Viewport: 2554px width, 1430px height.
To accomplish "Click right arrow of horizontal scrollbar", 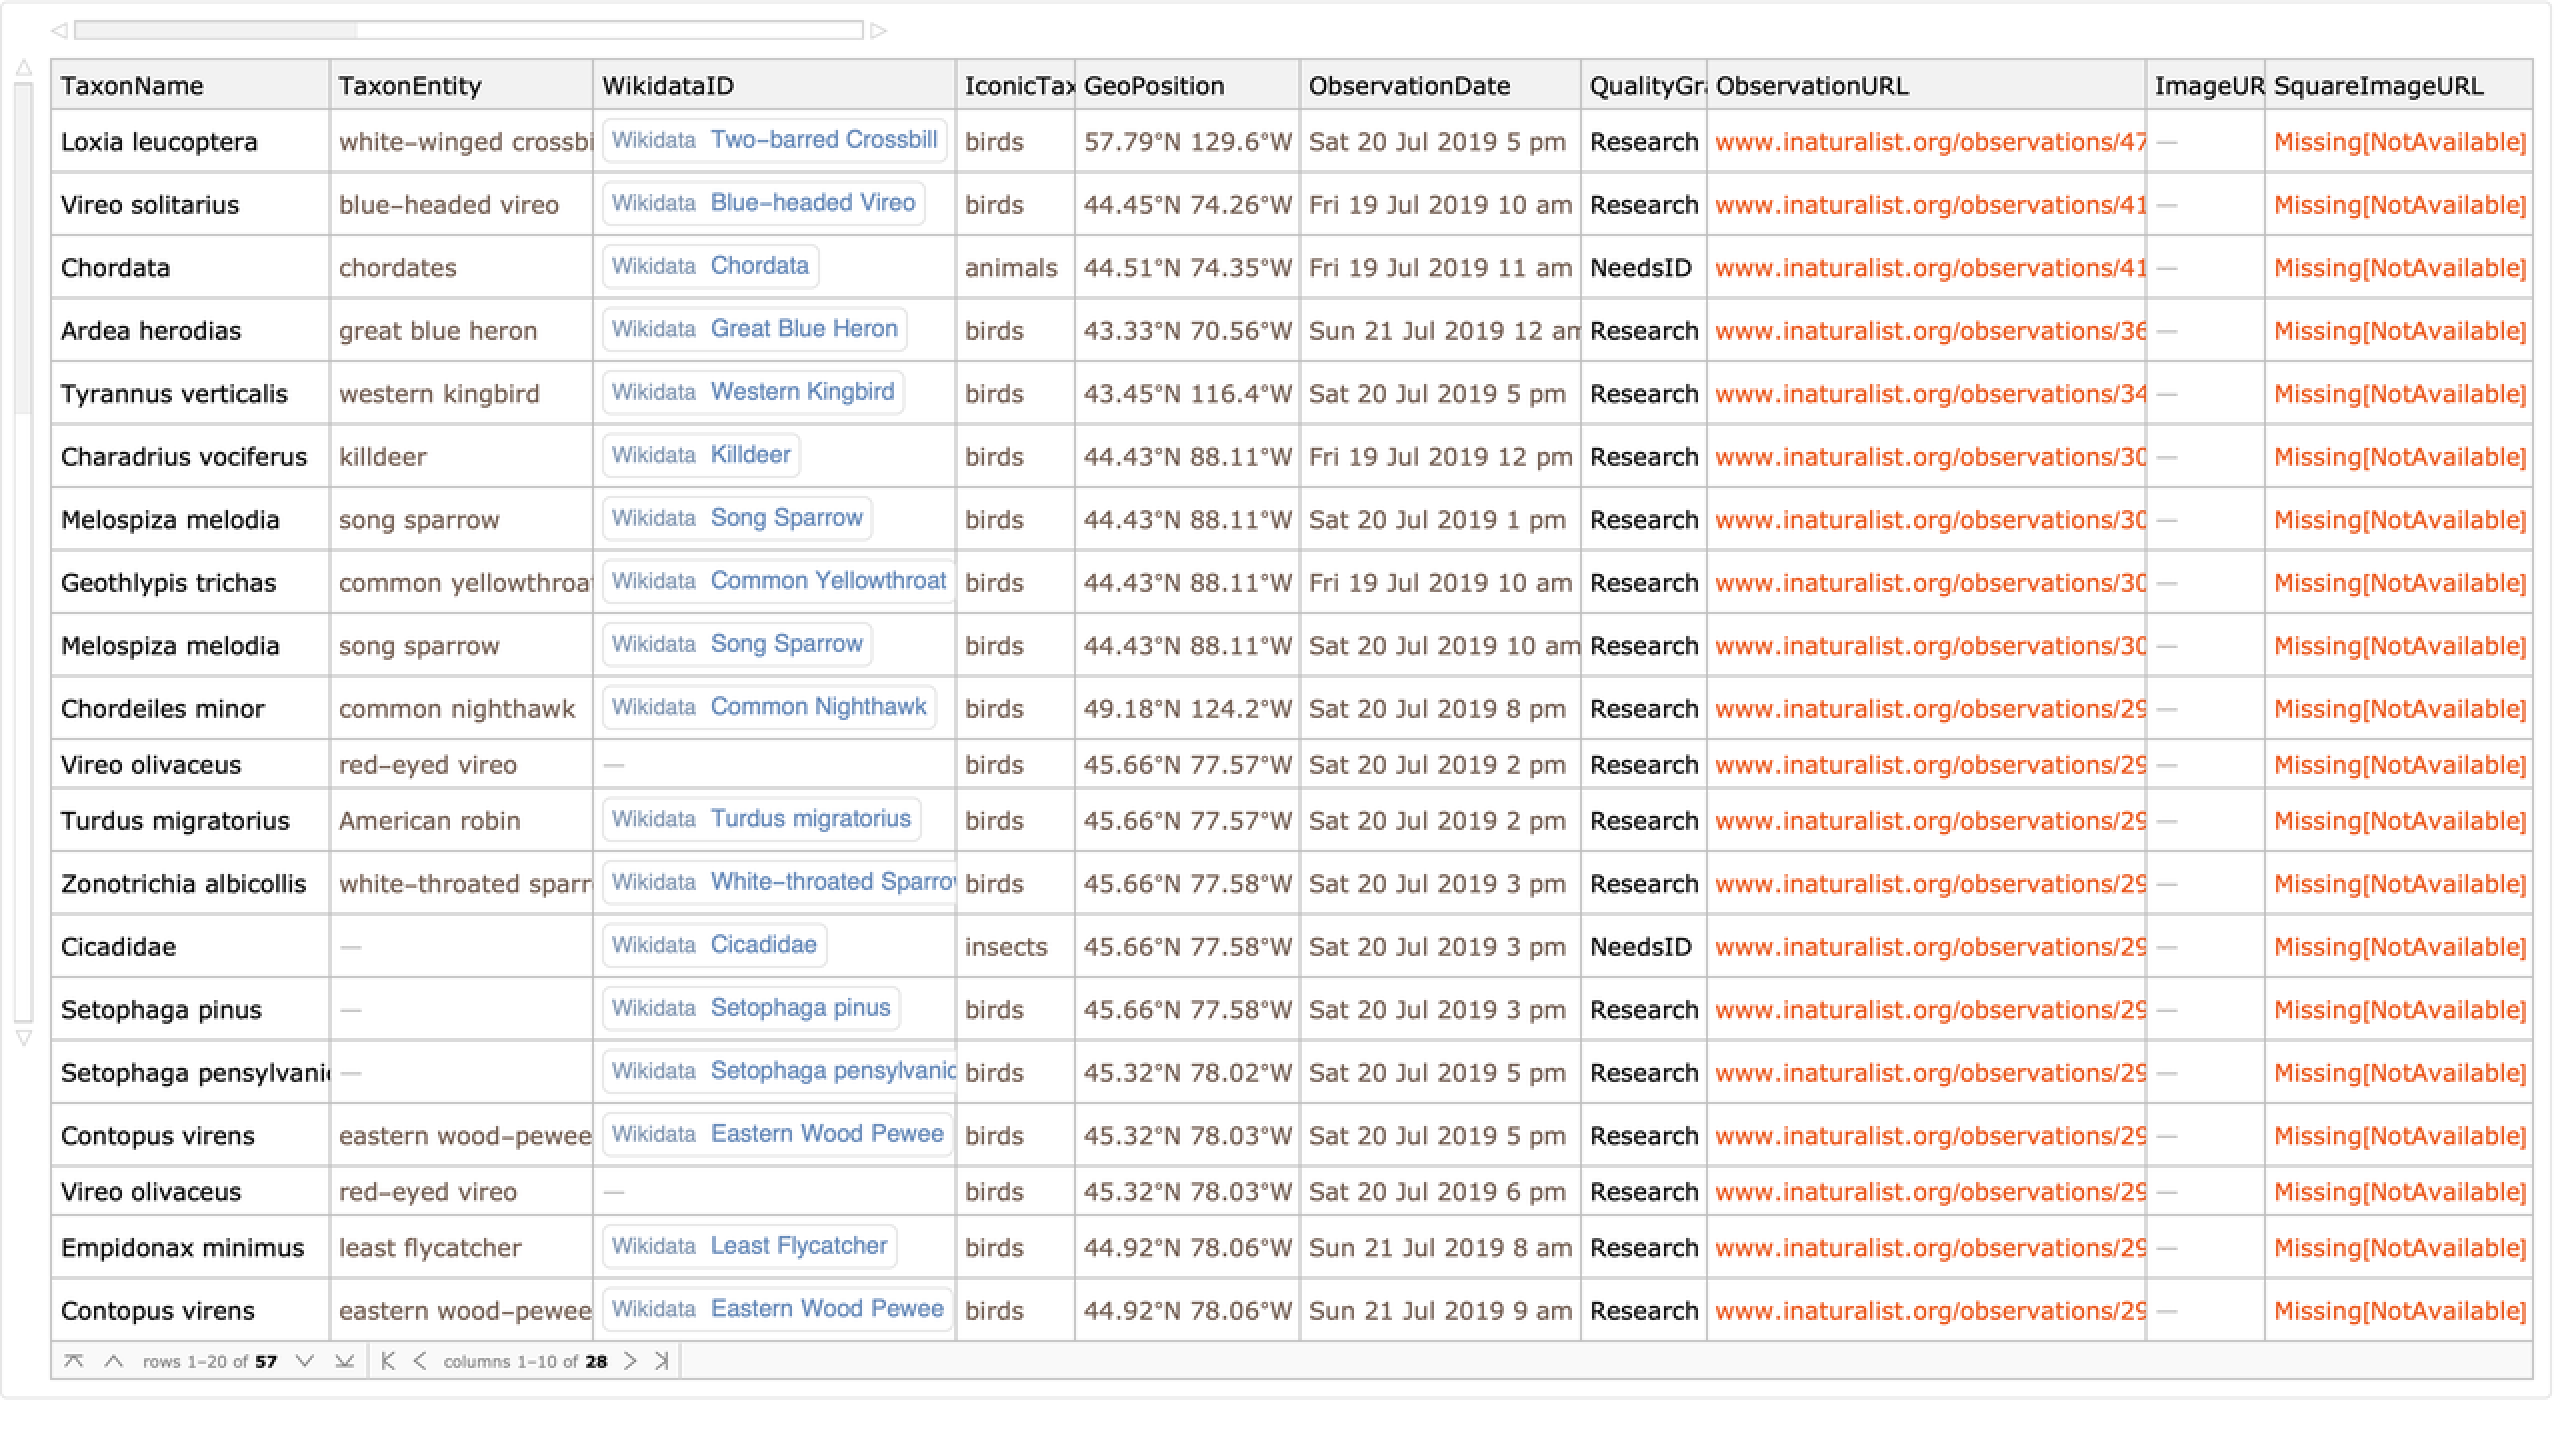I will click(879, 31).
